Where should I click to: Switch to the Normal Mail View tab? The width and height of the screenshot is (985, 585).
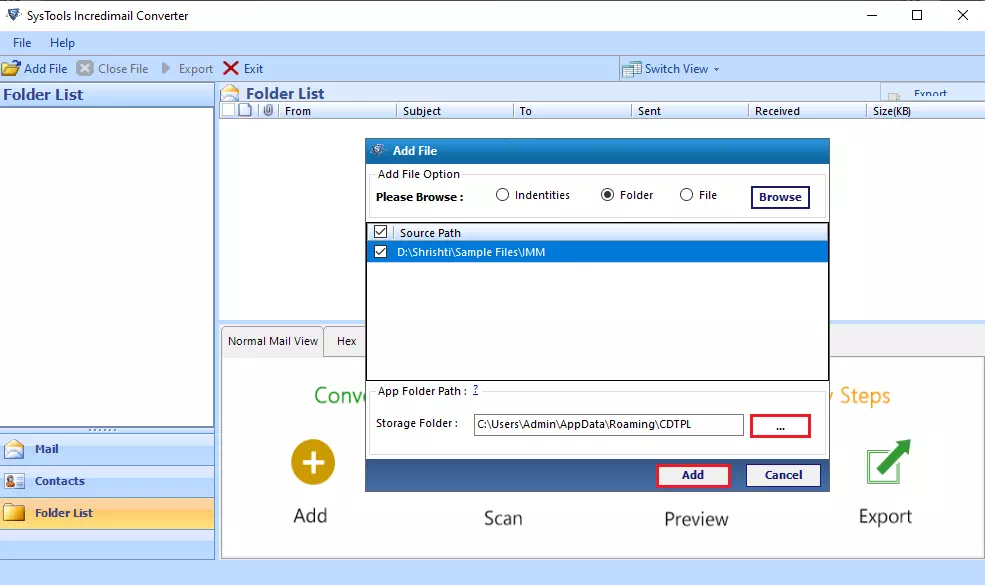273,341
